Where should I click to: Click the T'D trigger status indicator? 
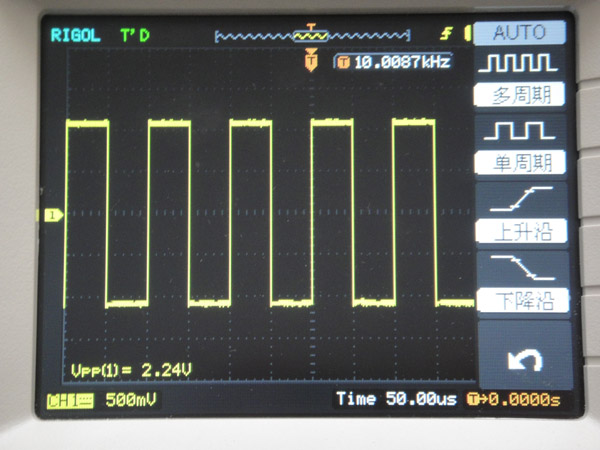tap(134, 36)
